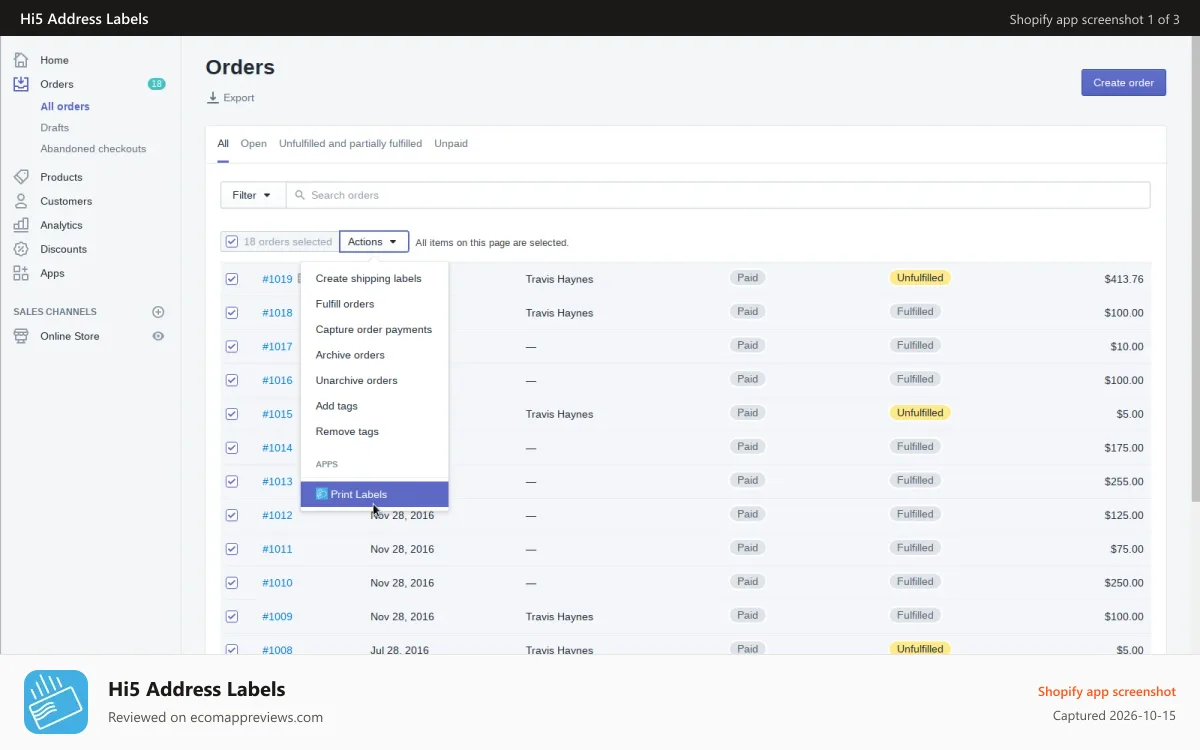
Task: Click the Export download icon
Action: (x=212, y=97)
